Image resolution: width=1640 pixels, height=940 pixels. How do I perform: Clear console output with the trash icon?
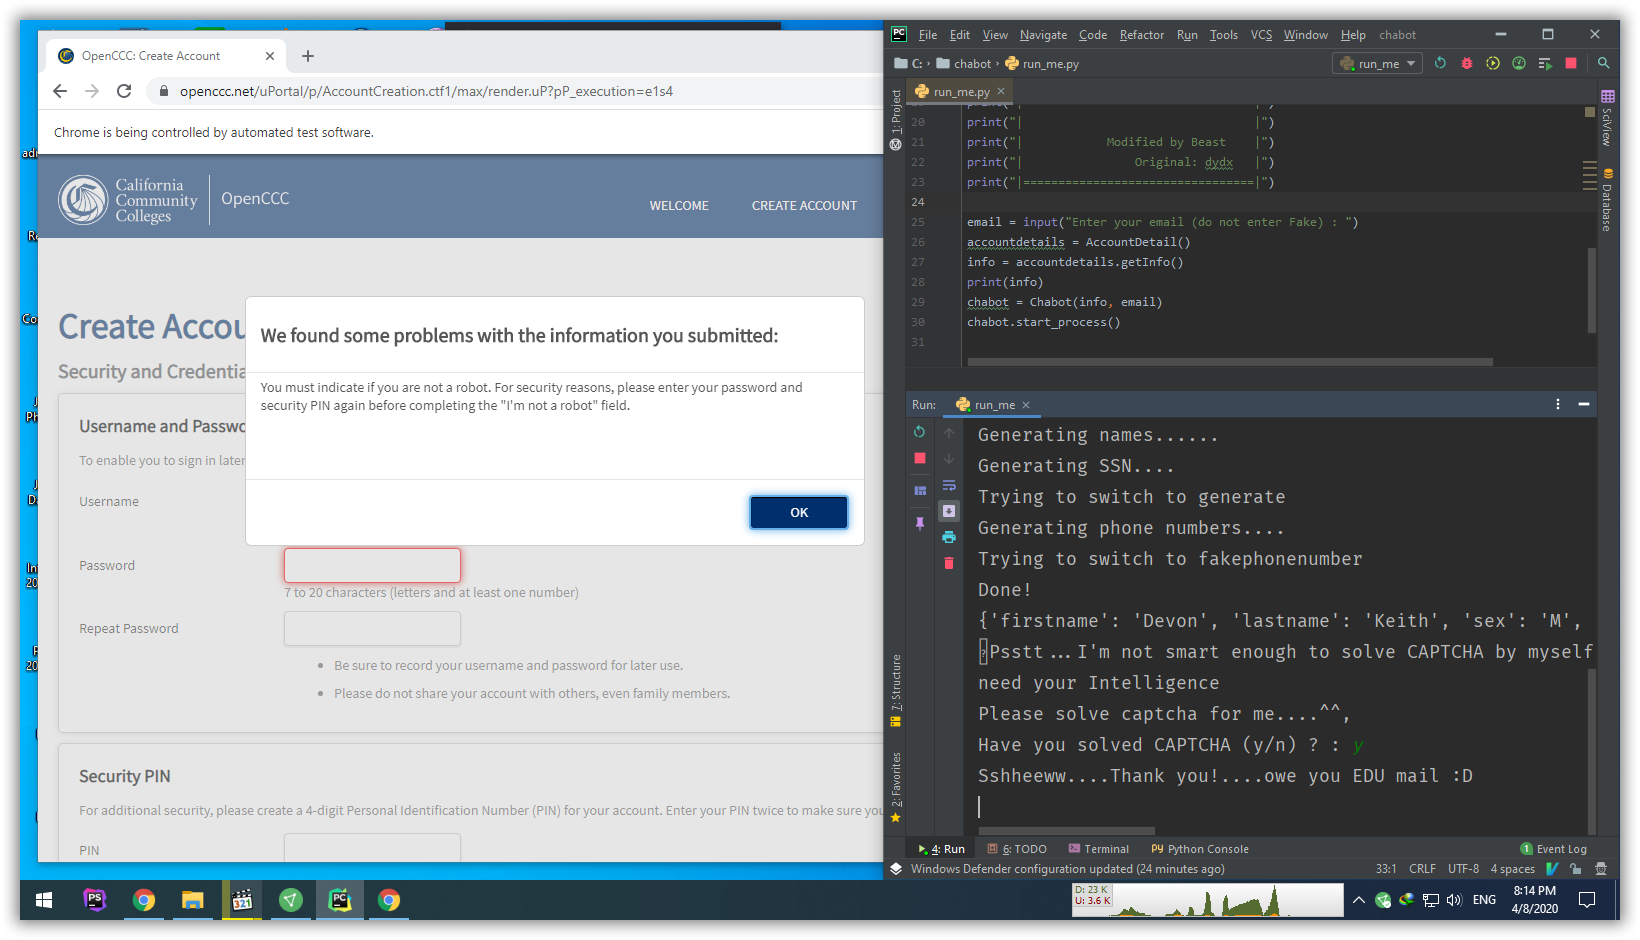tap(949, 563)
